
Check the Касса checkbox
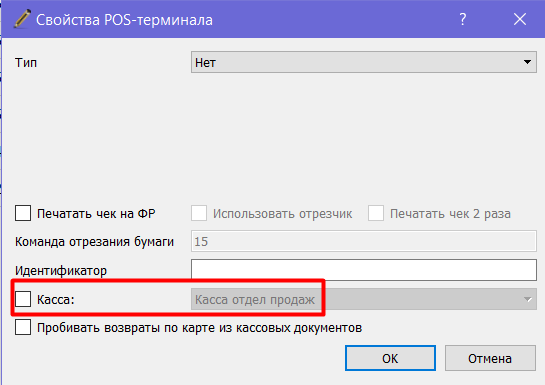pyautogui.click(x=23, y=299)
